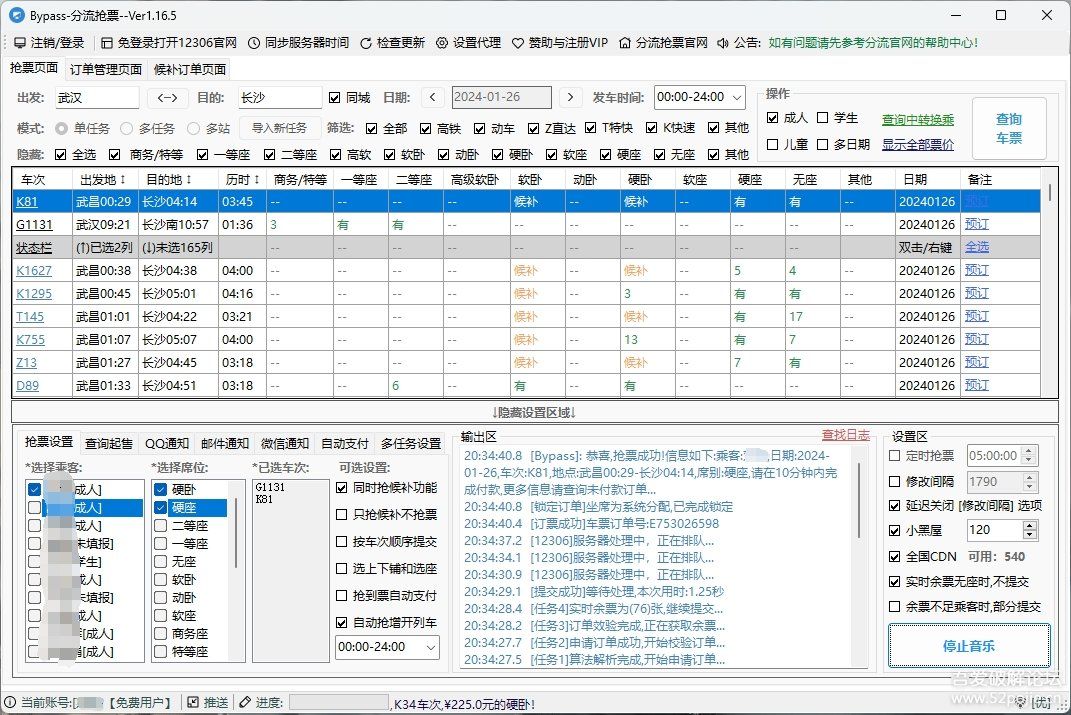Click the 注销/登录 login icon
This screenshot has width=1071, height=715.
click(20, 43)
